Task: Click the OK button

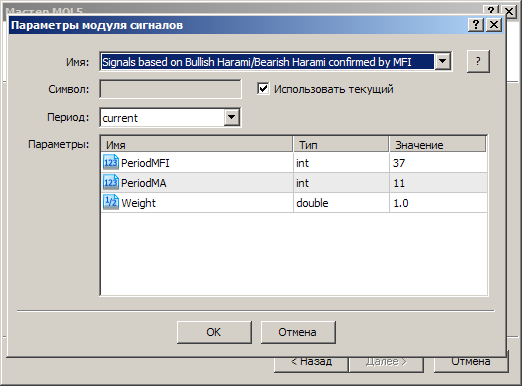Action: coord(214,332)
